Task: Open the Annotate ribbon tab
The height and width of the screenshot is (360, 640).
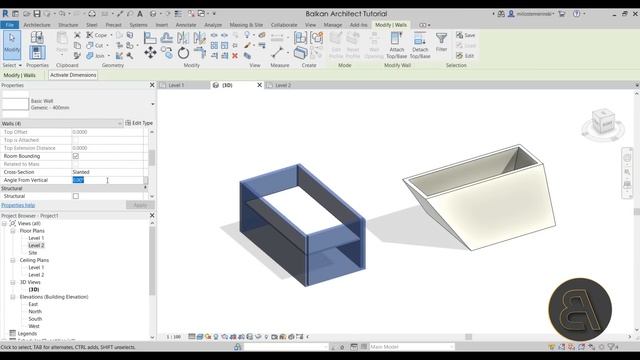Action: (186, 25)
